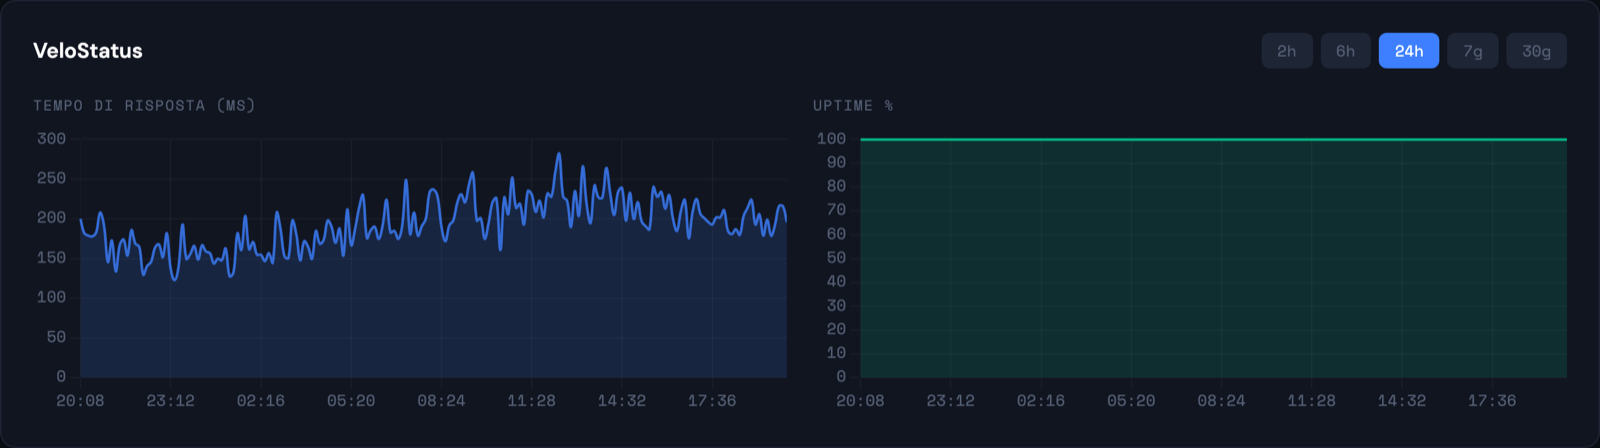
Task: Click the TEMPO DI RISPOSTA (MS) heading
Action: point(144,105)
